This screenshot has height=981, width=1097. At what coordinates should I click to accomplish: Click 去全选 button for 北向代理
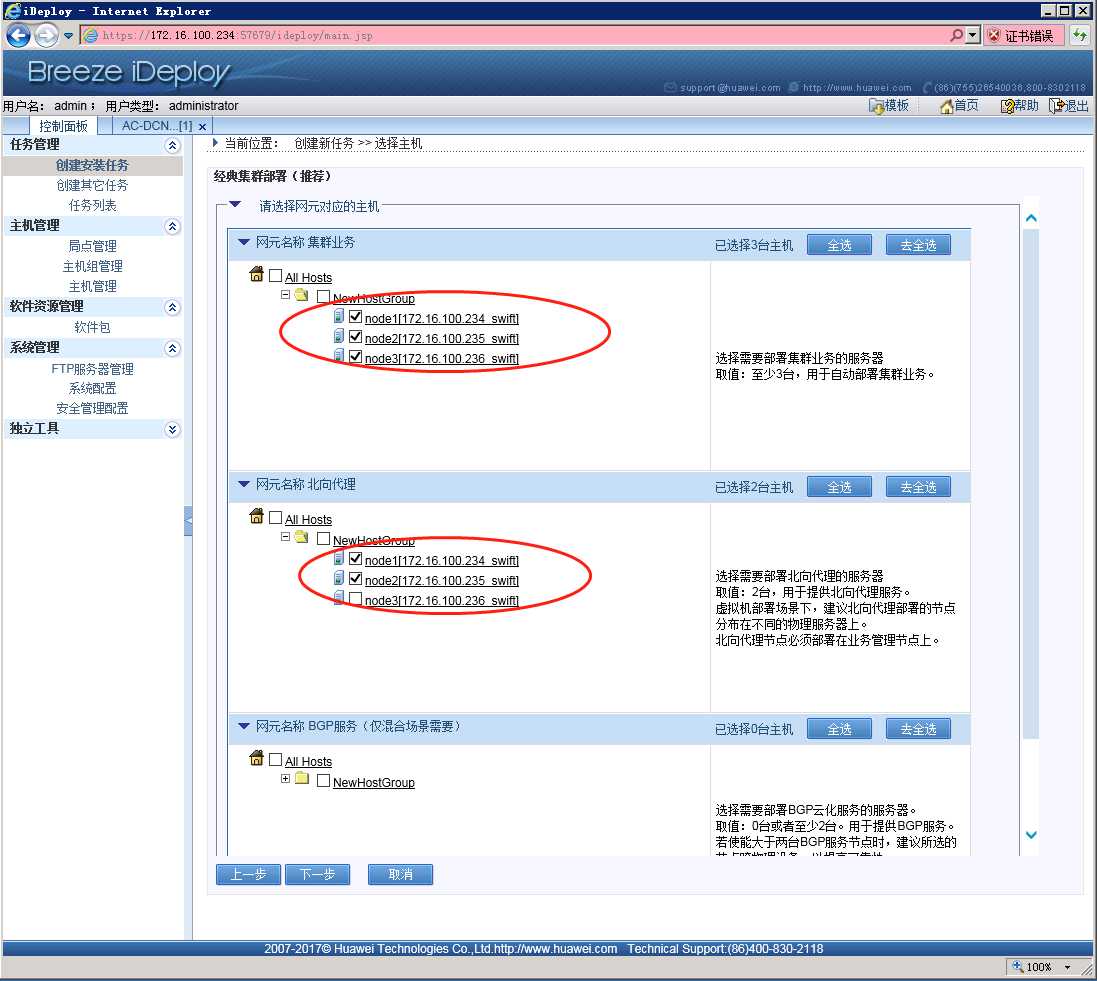click(x=918, y=488)
